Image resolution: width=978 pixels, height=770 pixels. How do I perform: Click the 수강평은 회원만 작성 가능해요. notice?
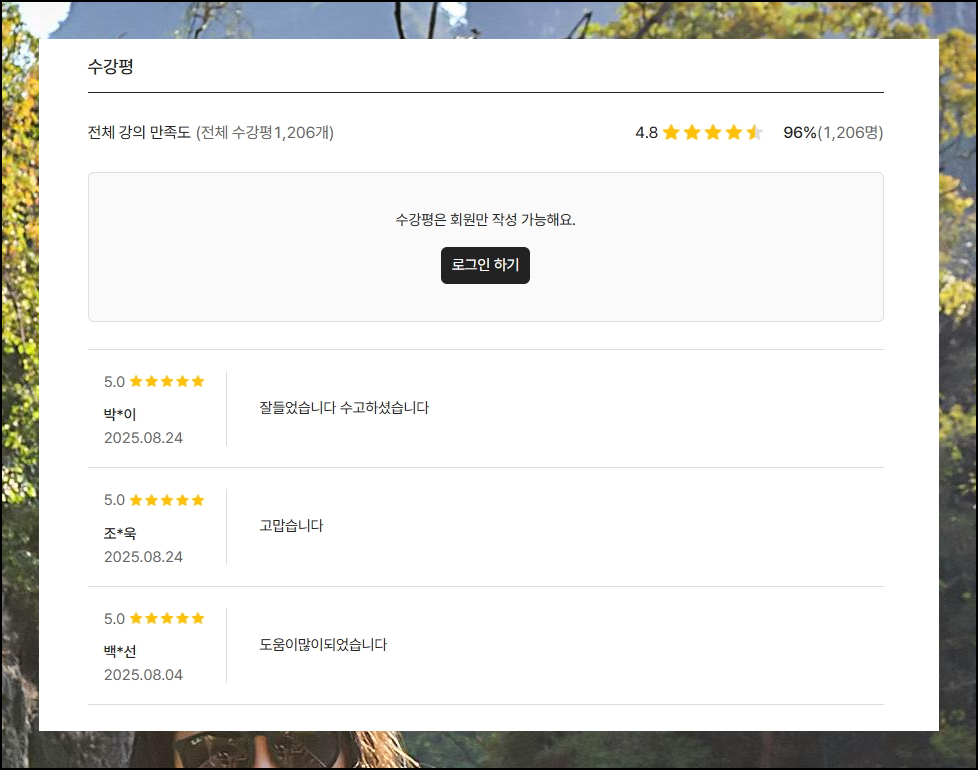(x=485, y=219)
